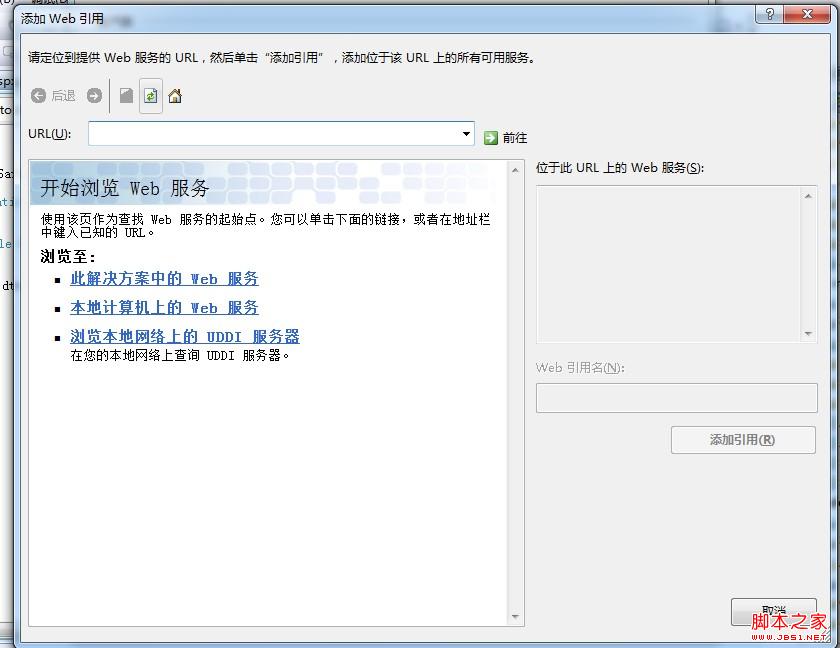
Task: Click browser pane scroll down arrow
Action: point(516,617)
